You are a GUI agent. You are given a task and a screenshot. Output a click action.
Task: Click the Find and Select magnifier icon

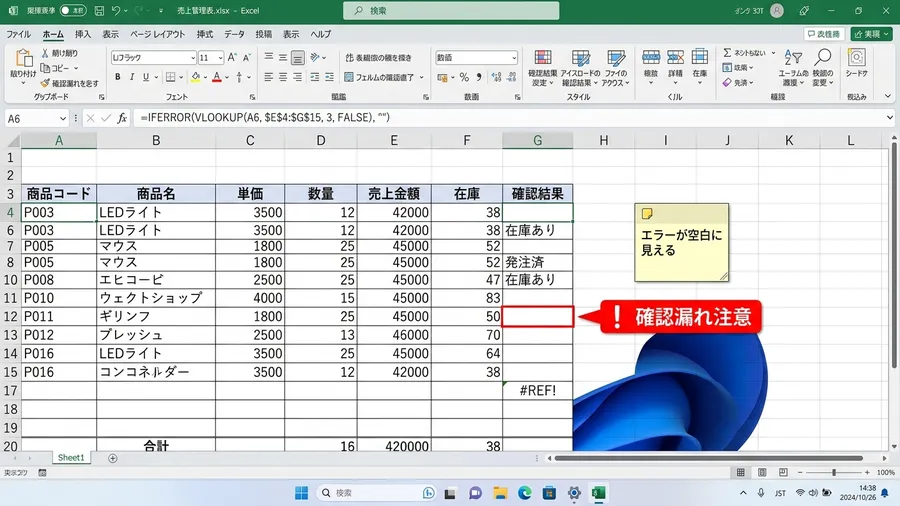point(823,57)
